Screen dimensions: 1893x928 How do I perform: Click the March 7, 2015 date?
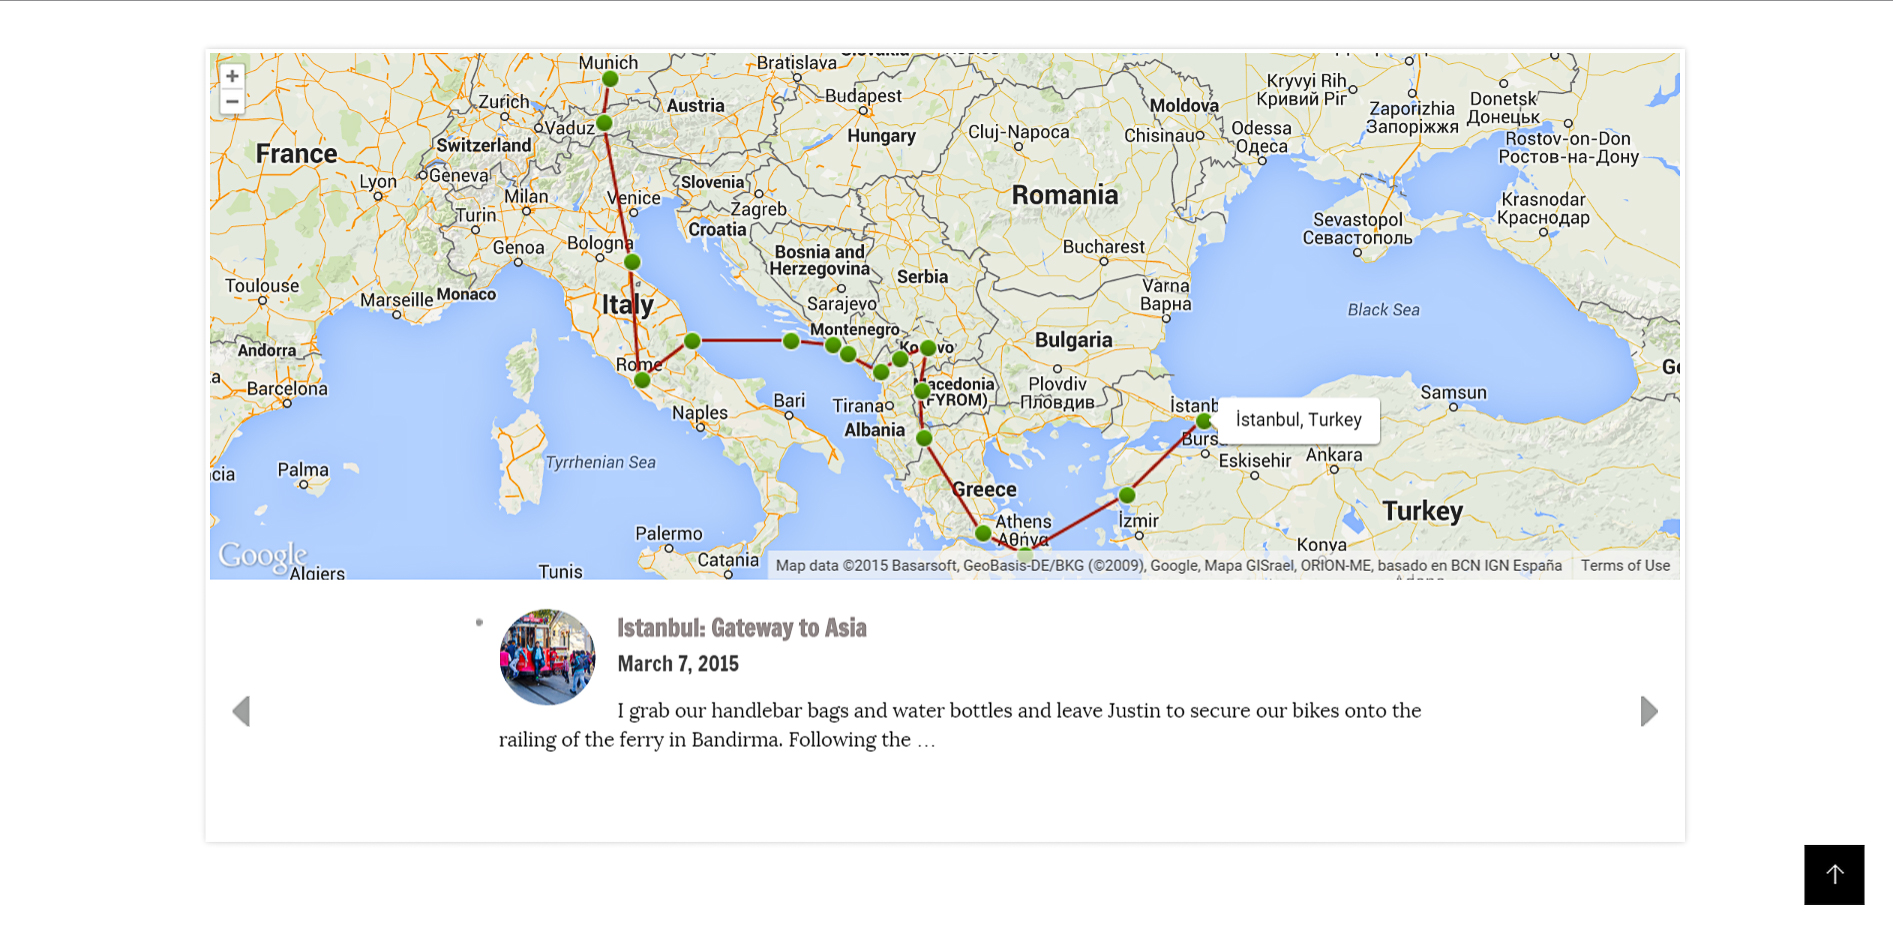678,664
